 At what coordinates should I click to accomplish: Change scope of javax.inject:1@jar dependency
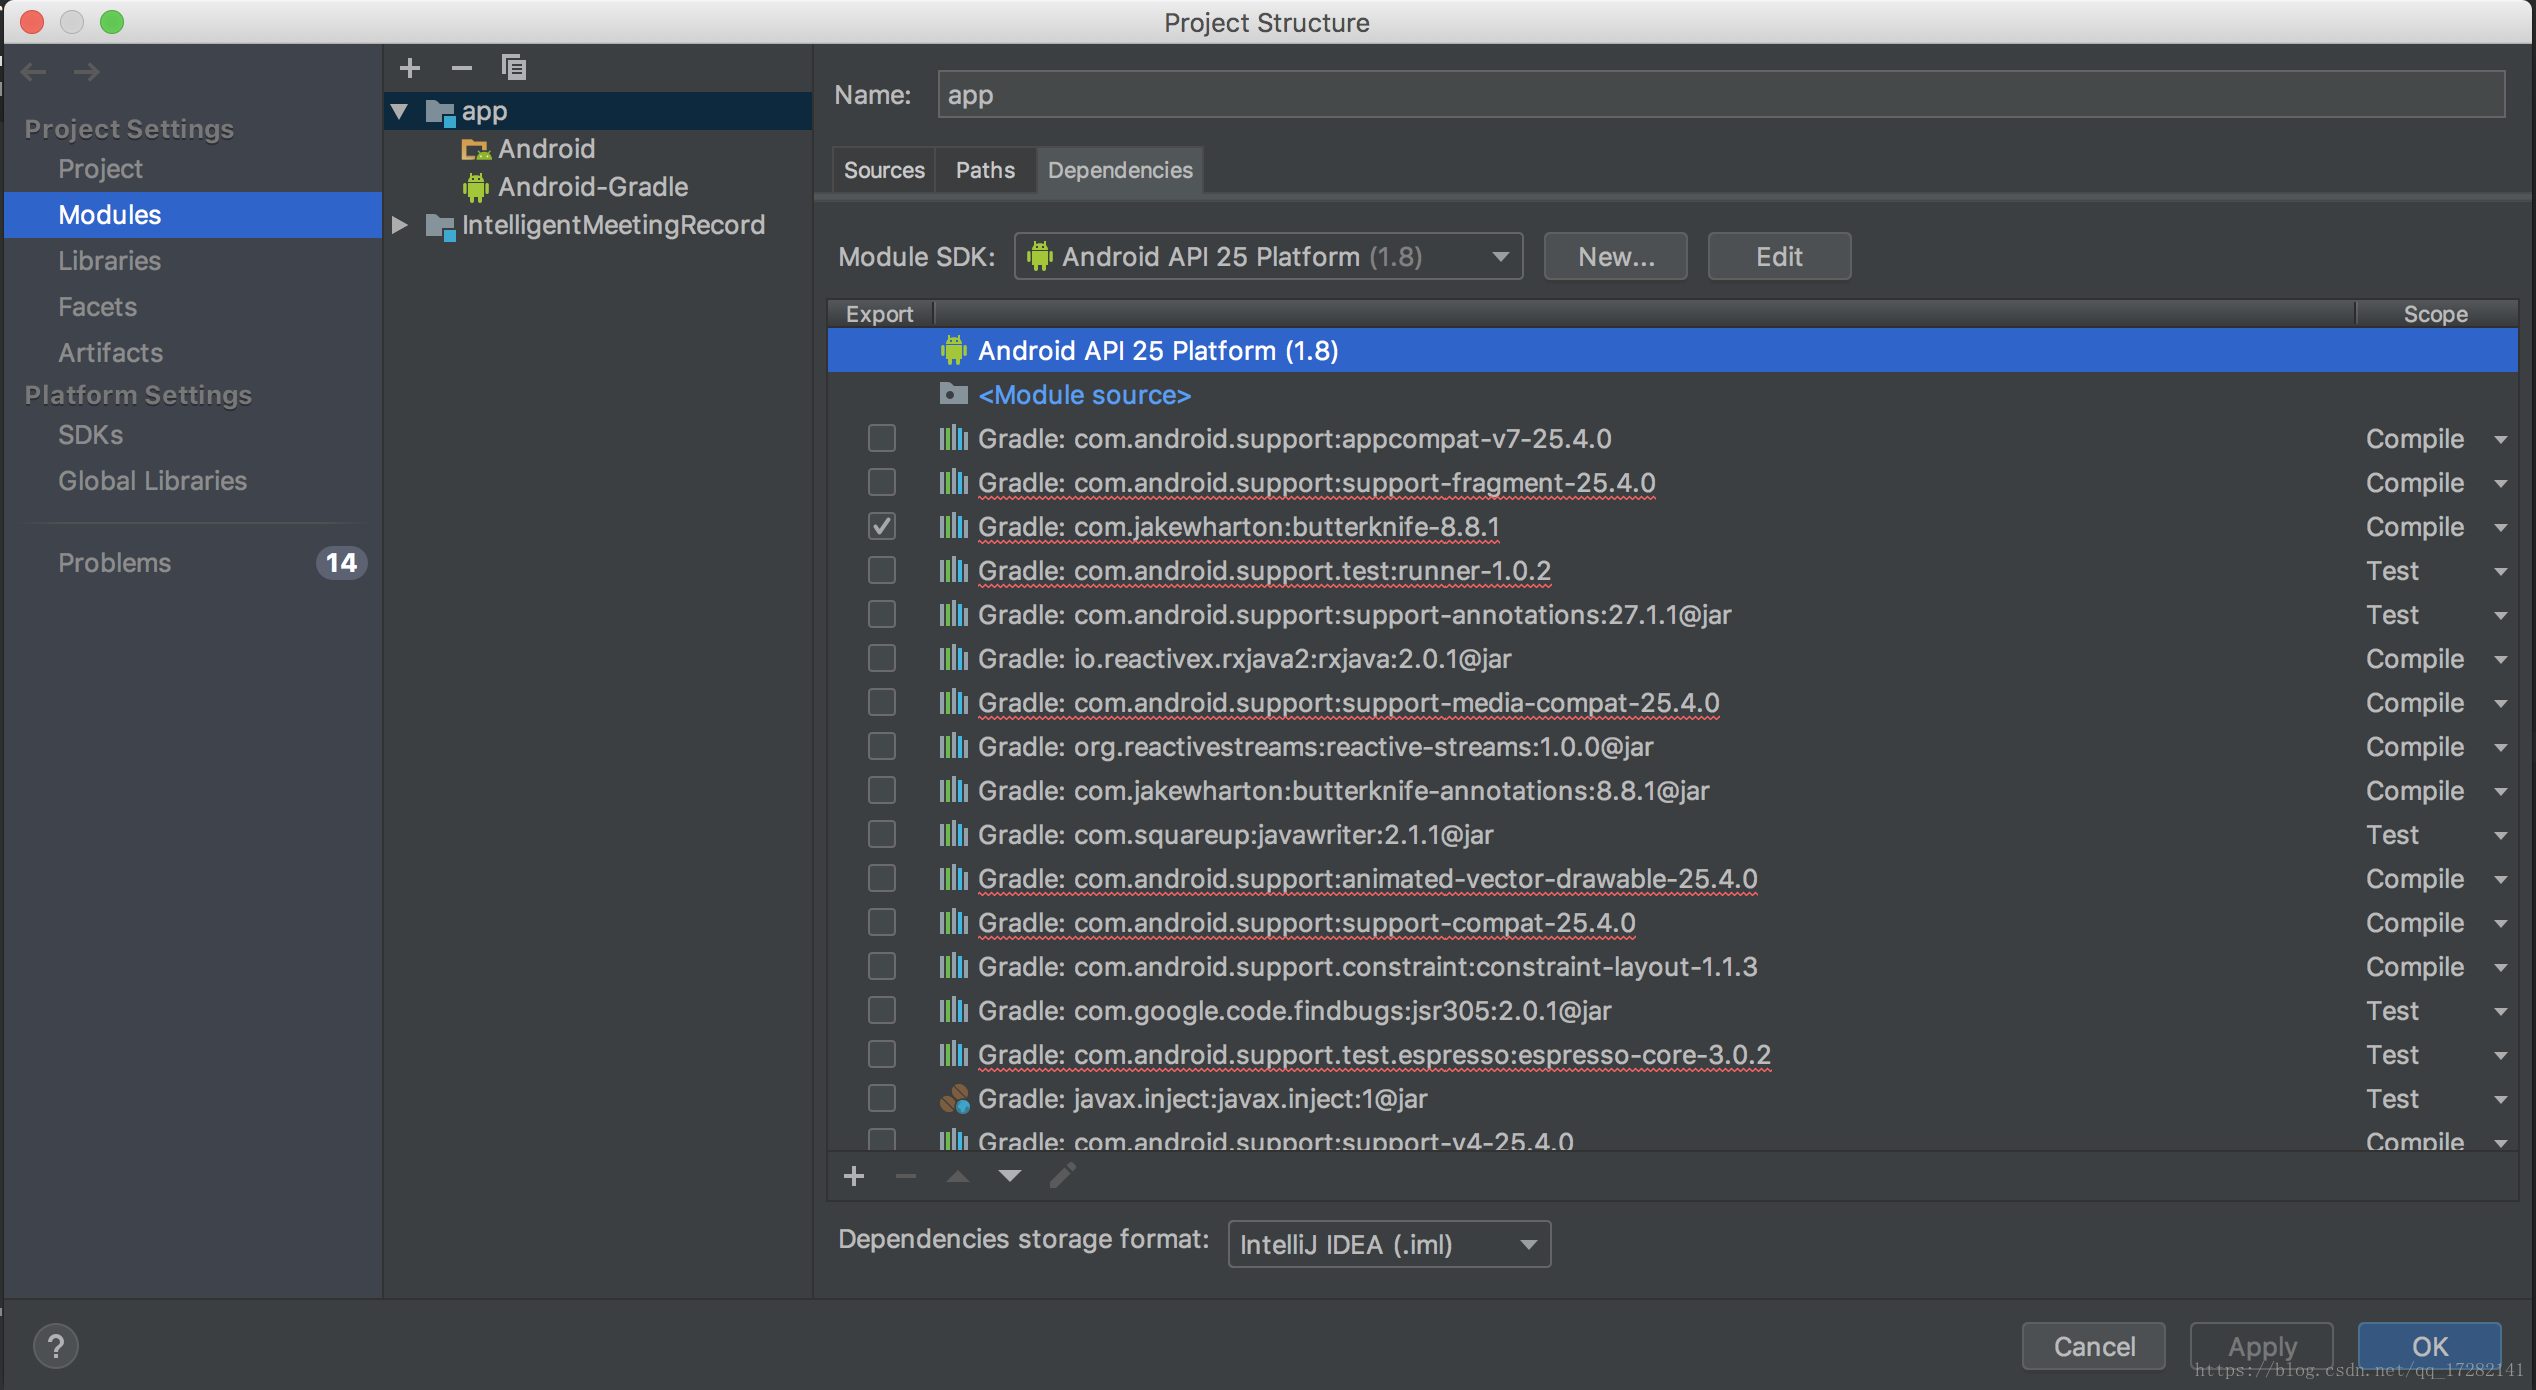pos(2436,1099)
